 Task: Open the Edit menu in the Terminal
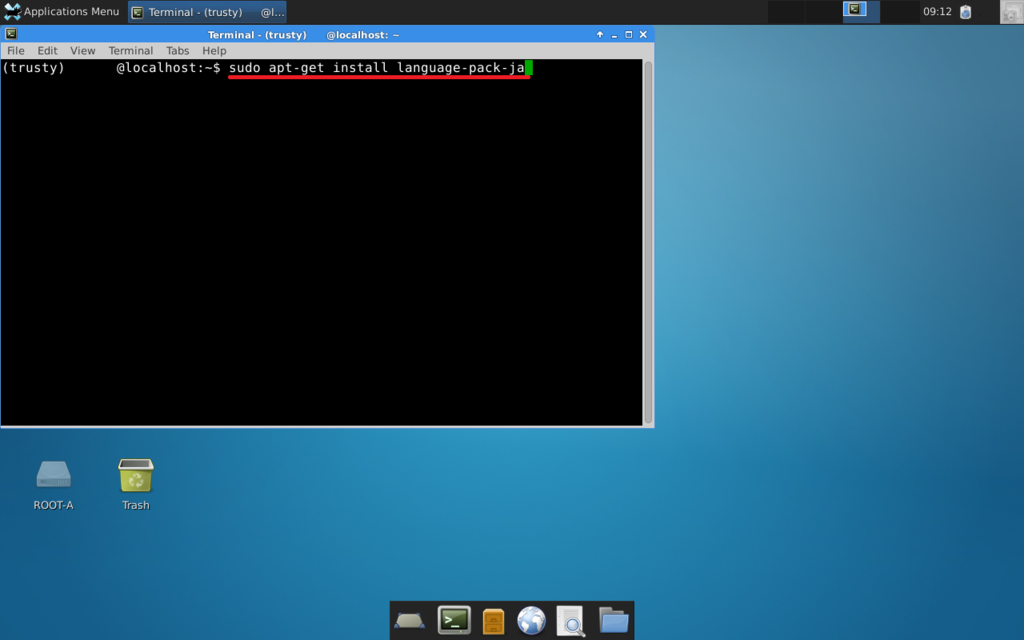tap(47, 51)
